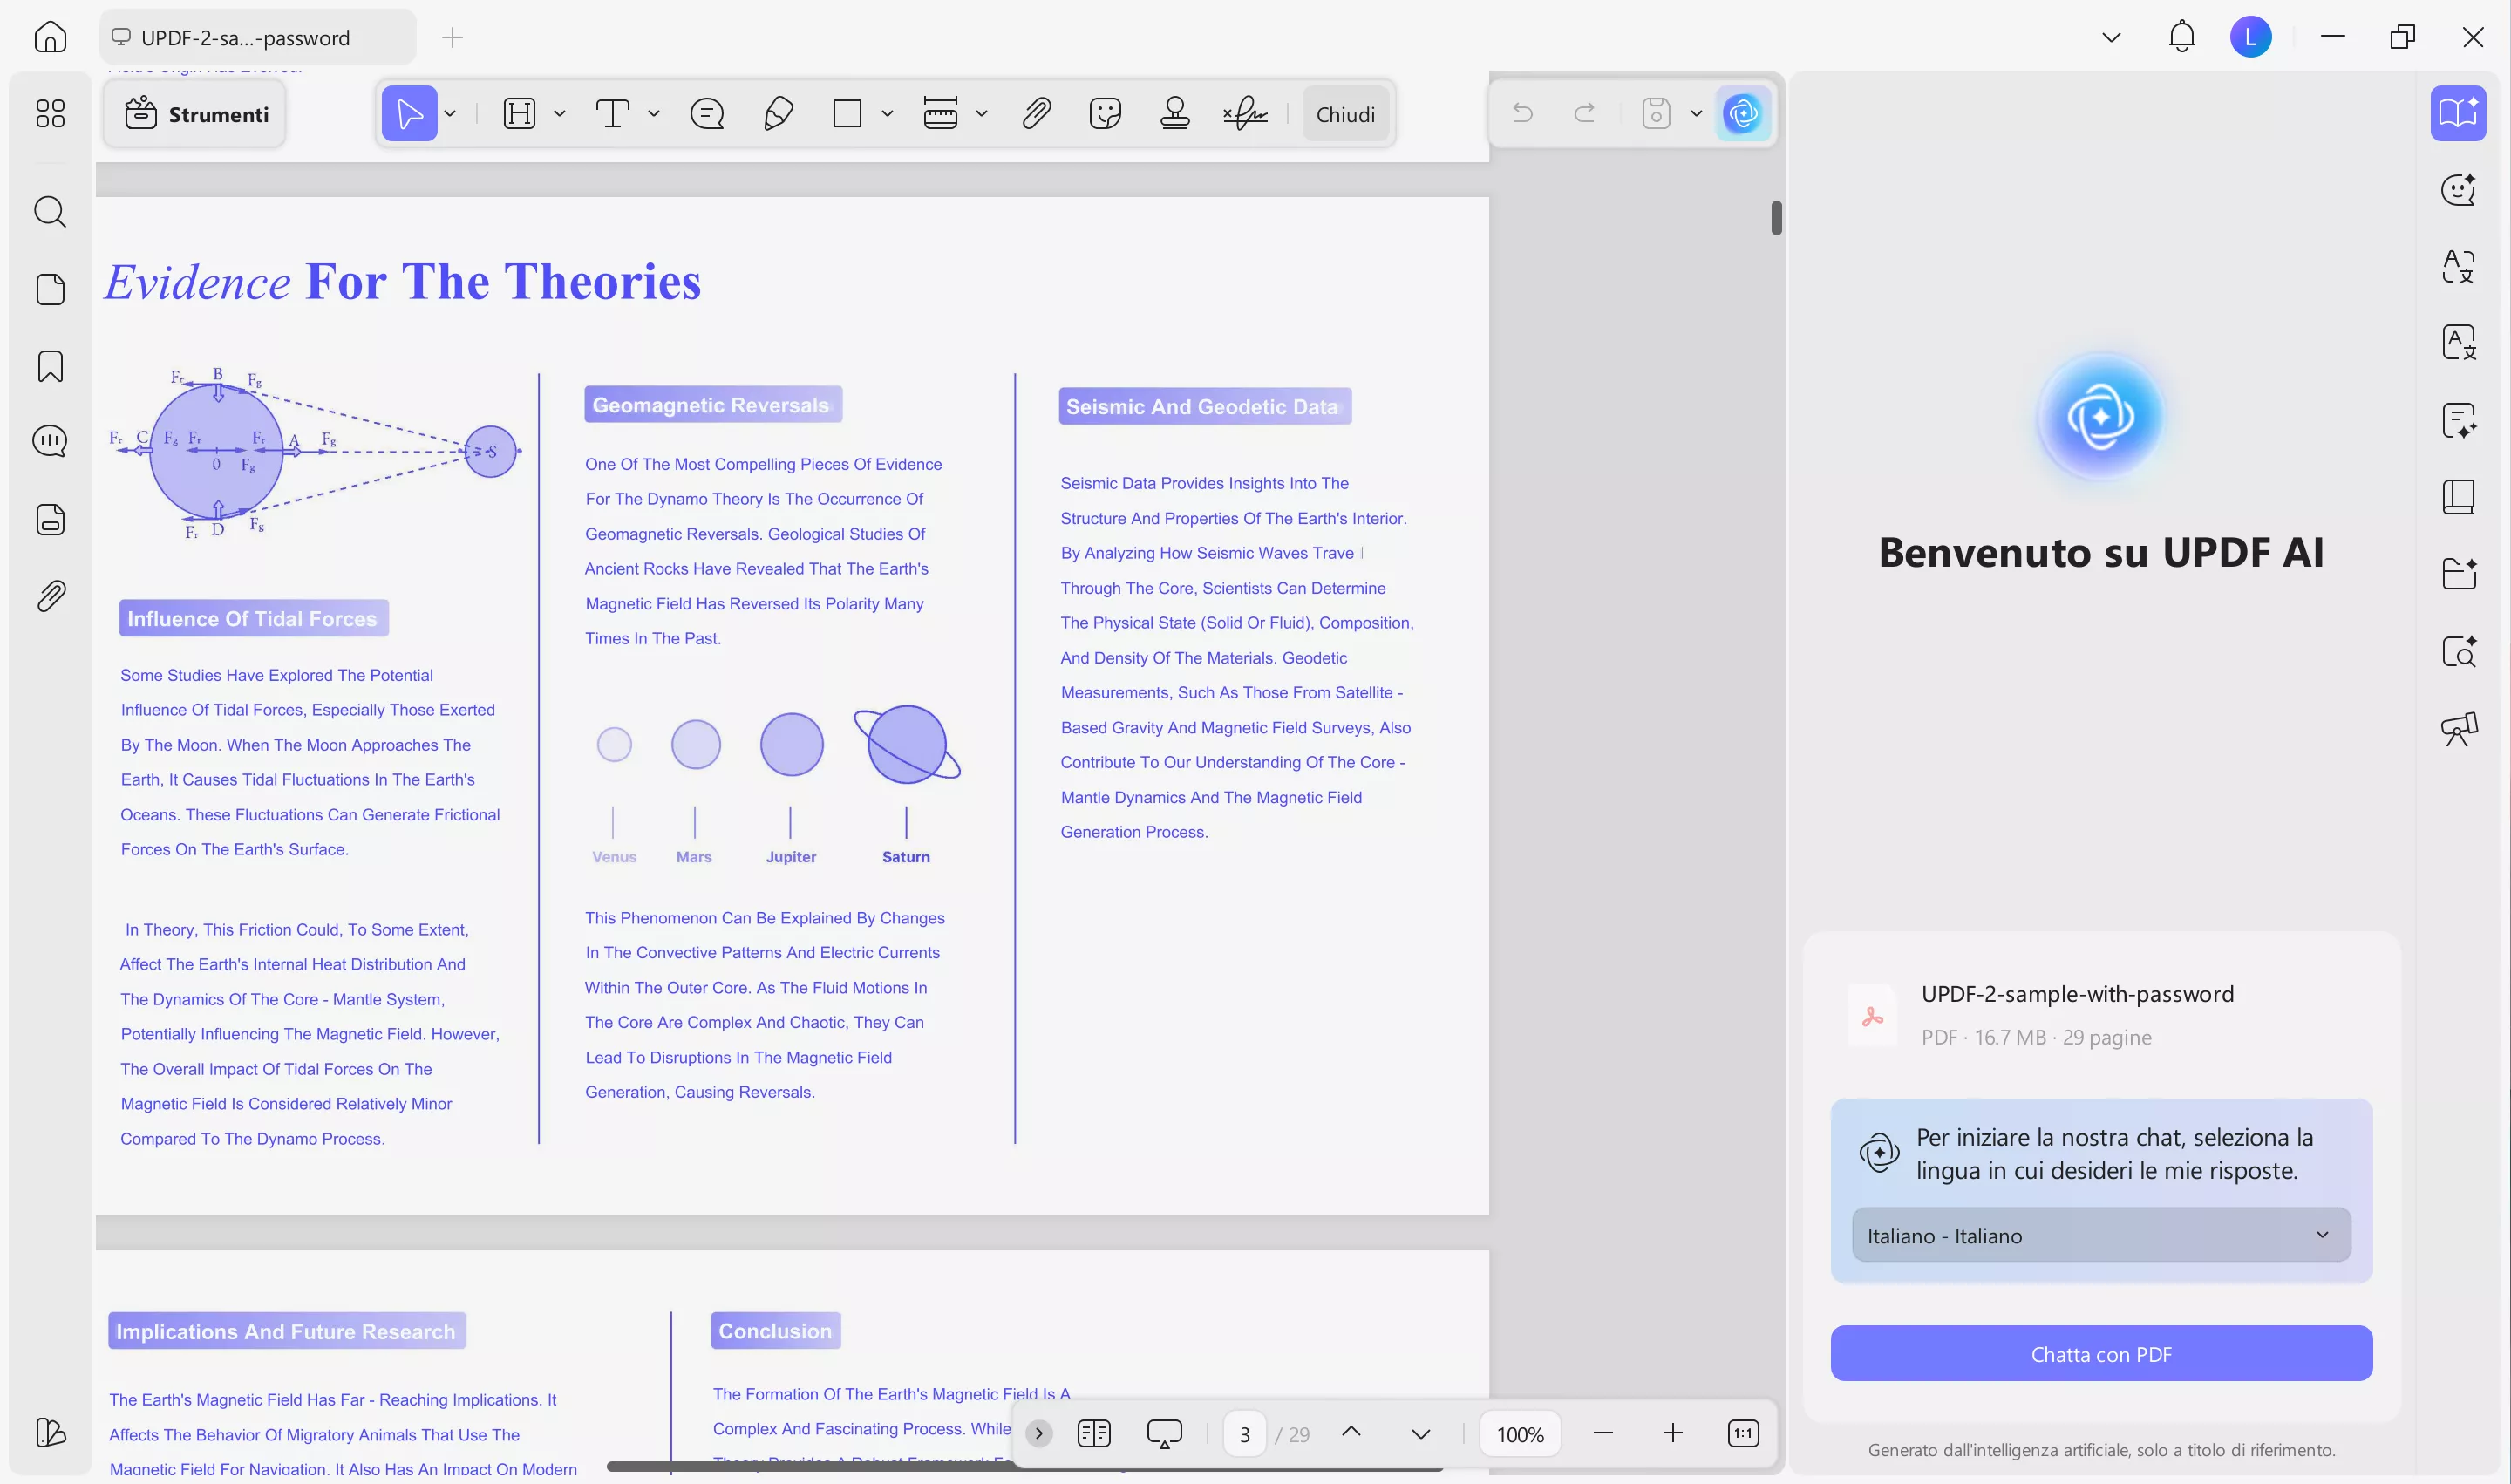Viewport: 2511px width, 1484px height.
Task: Click the signature tool icon
Action: click(1245, 114)
